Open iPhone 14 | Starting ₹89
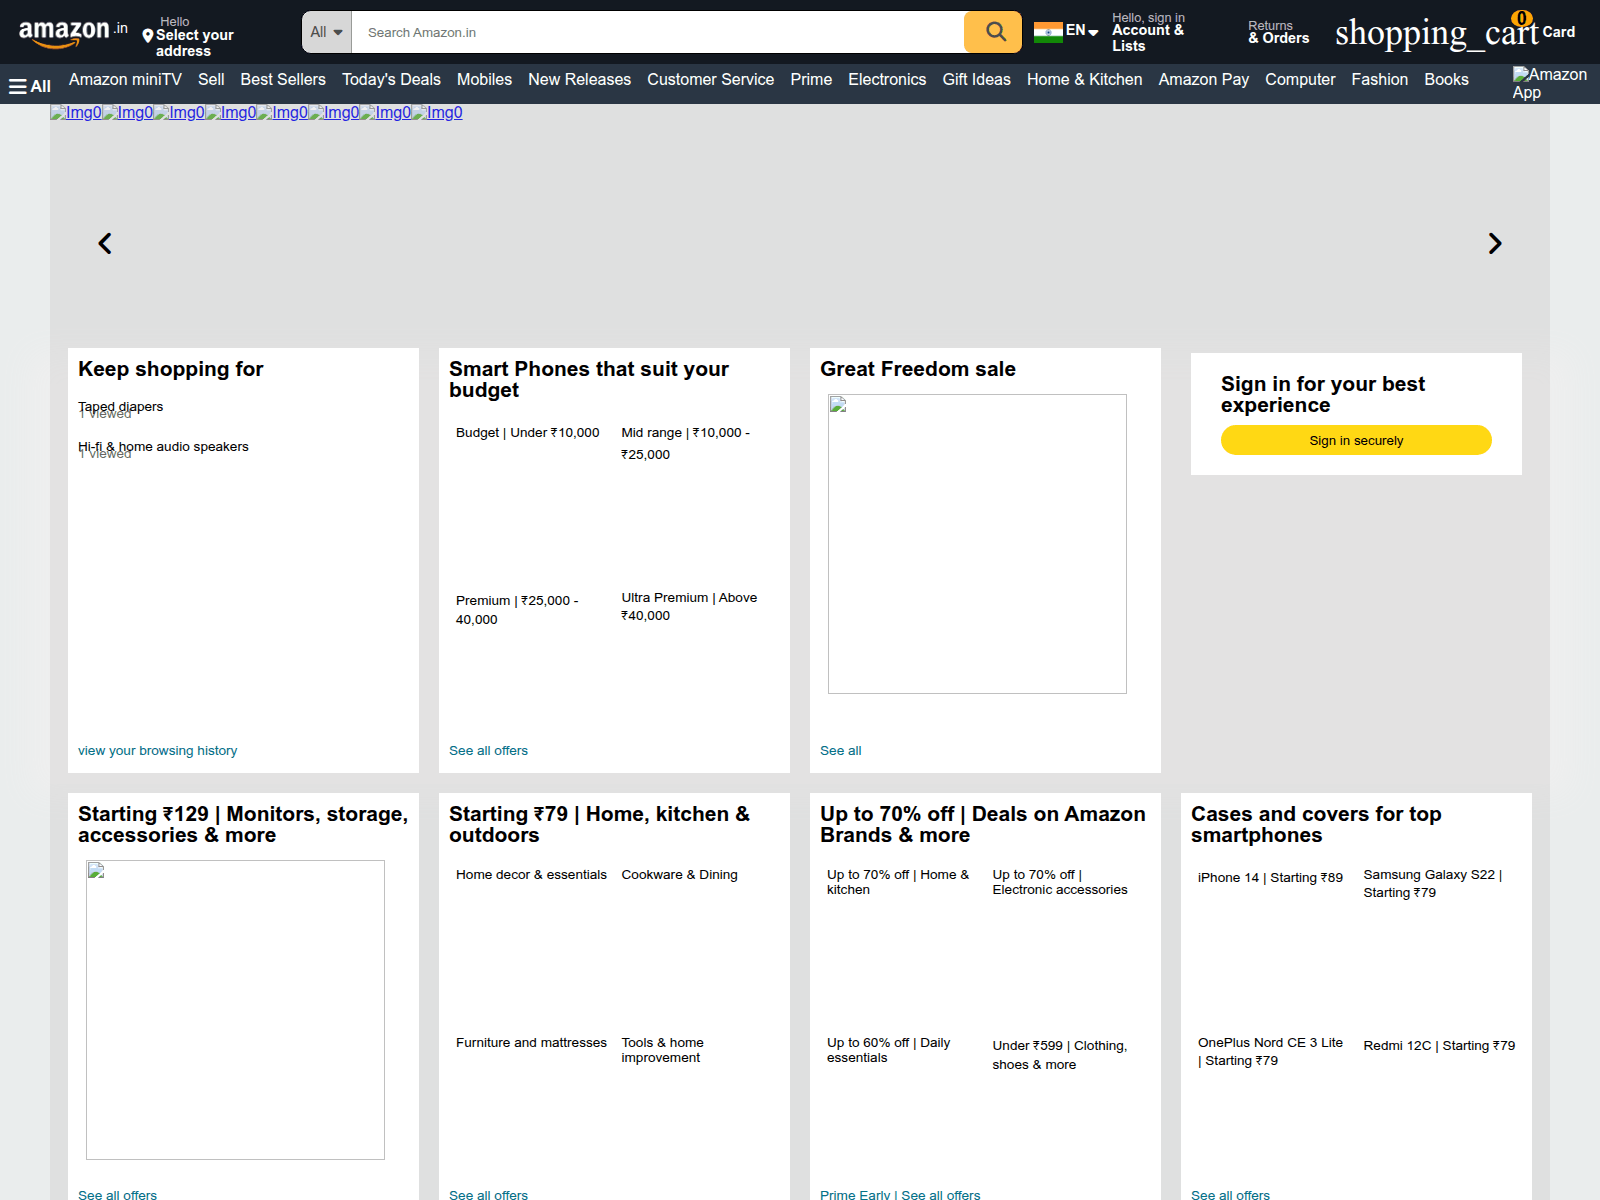1600x1200 pixels. point(1270,878)
